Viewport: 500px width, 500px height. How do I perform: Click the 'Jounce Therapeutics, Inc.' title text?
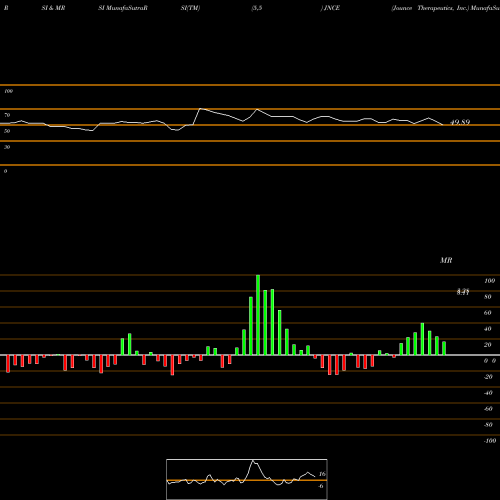tap(430, 8)
